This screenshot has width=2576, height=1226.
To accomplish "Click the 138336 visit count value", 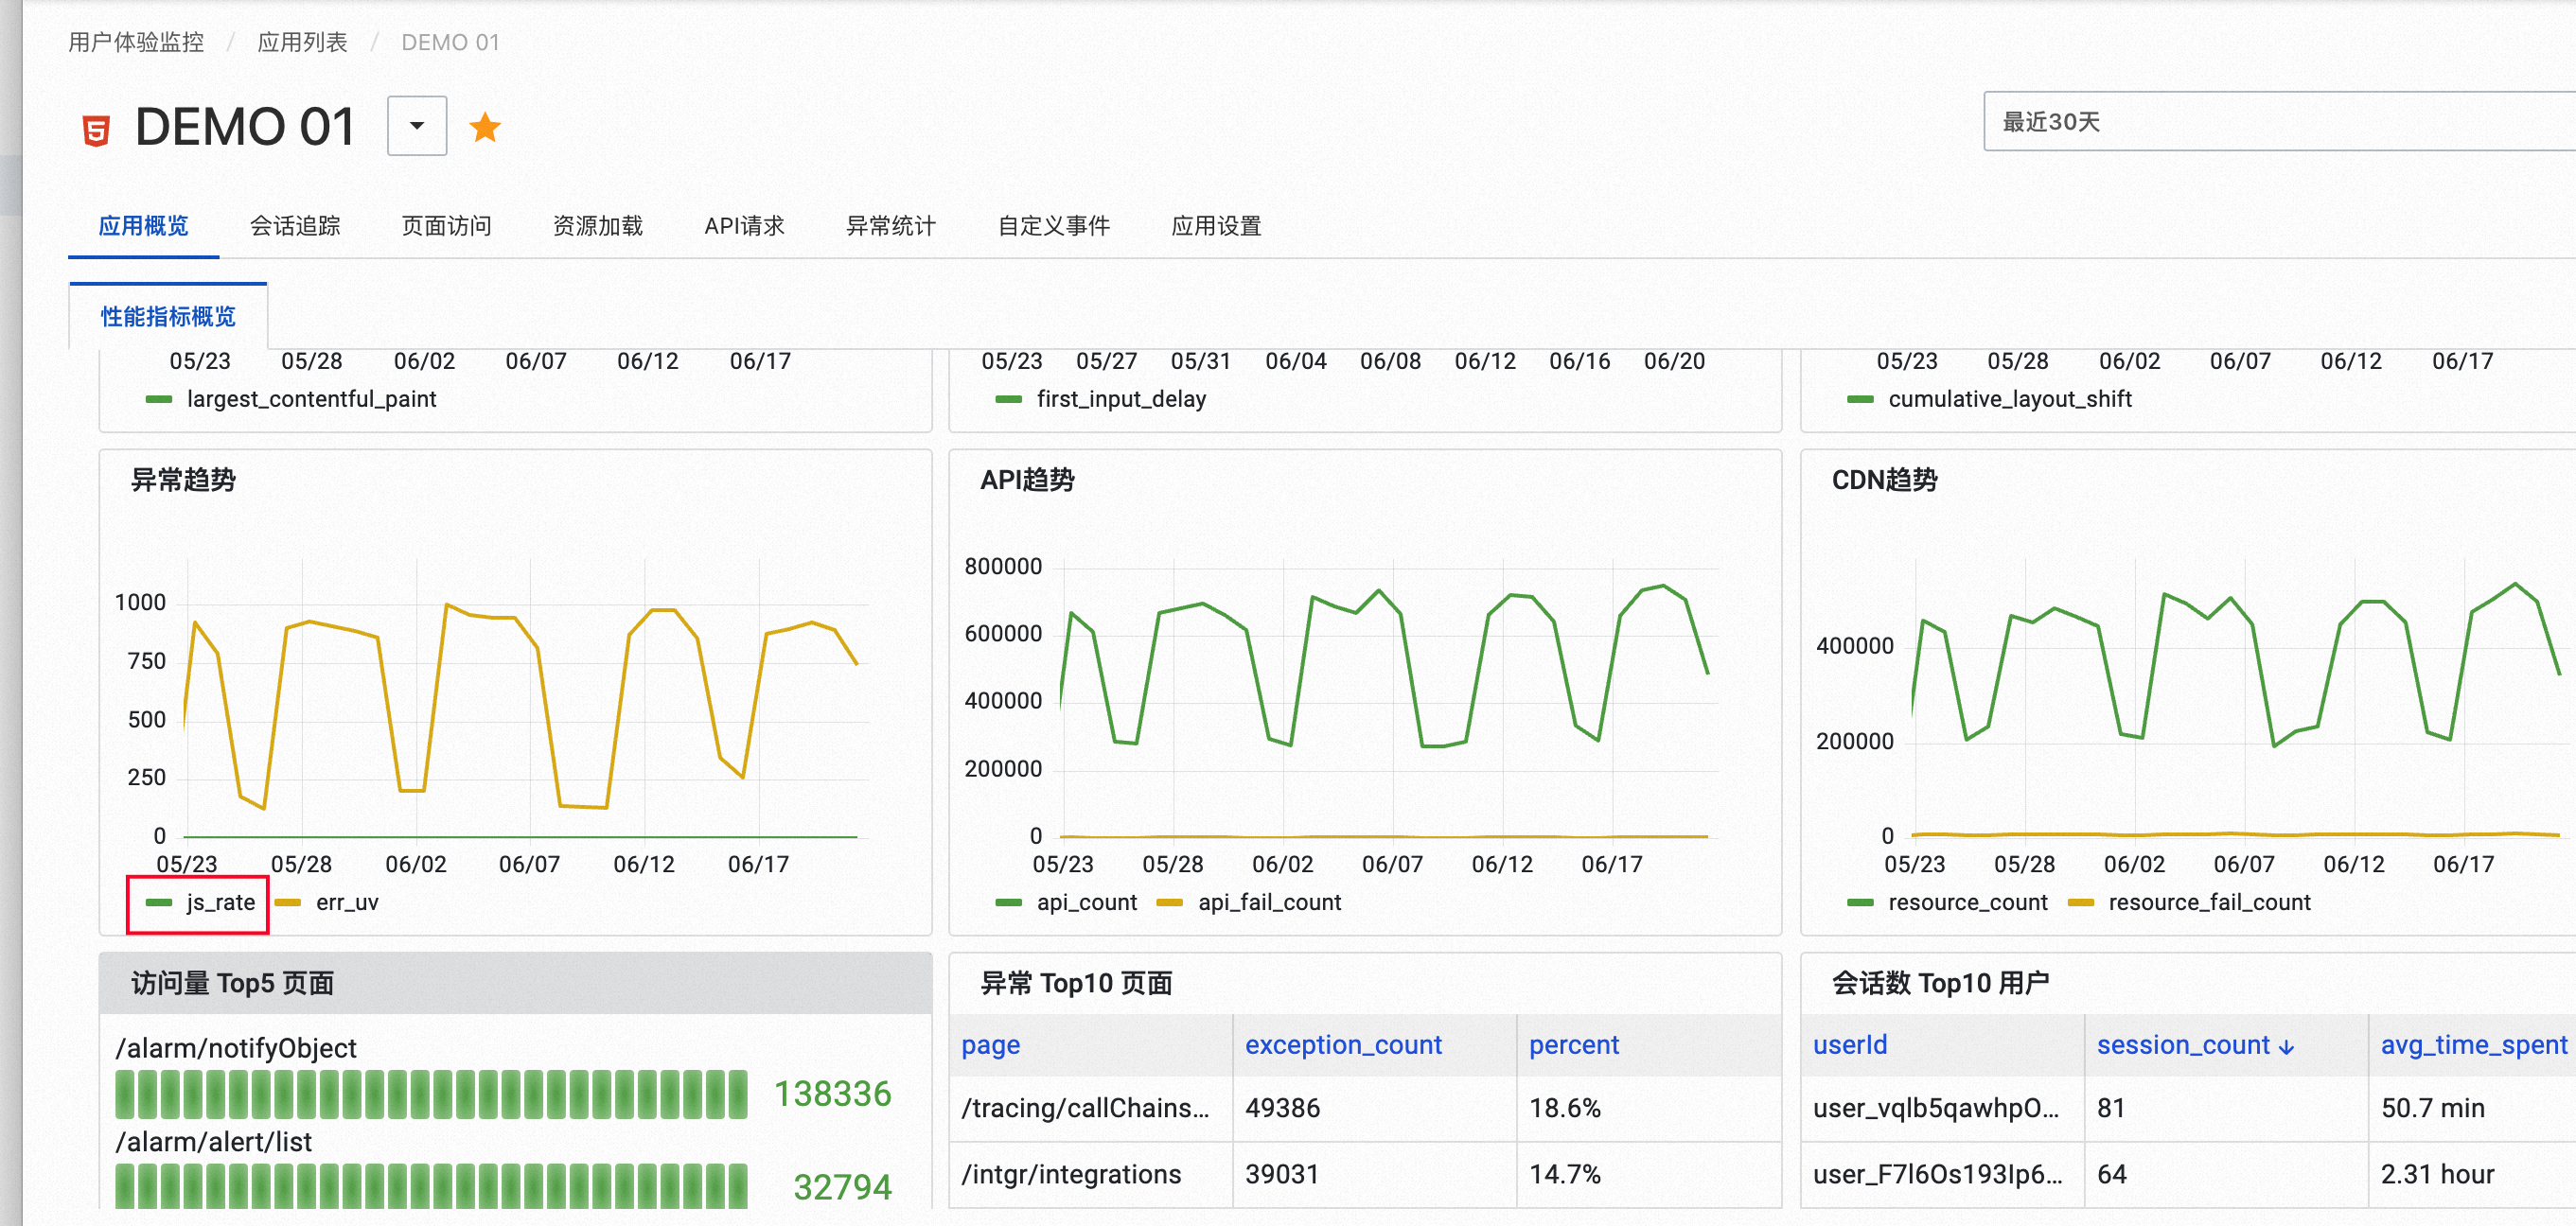I will (832, 1094).
